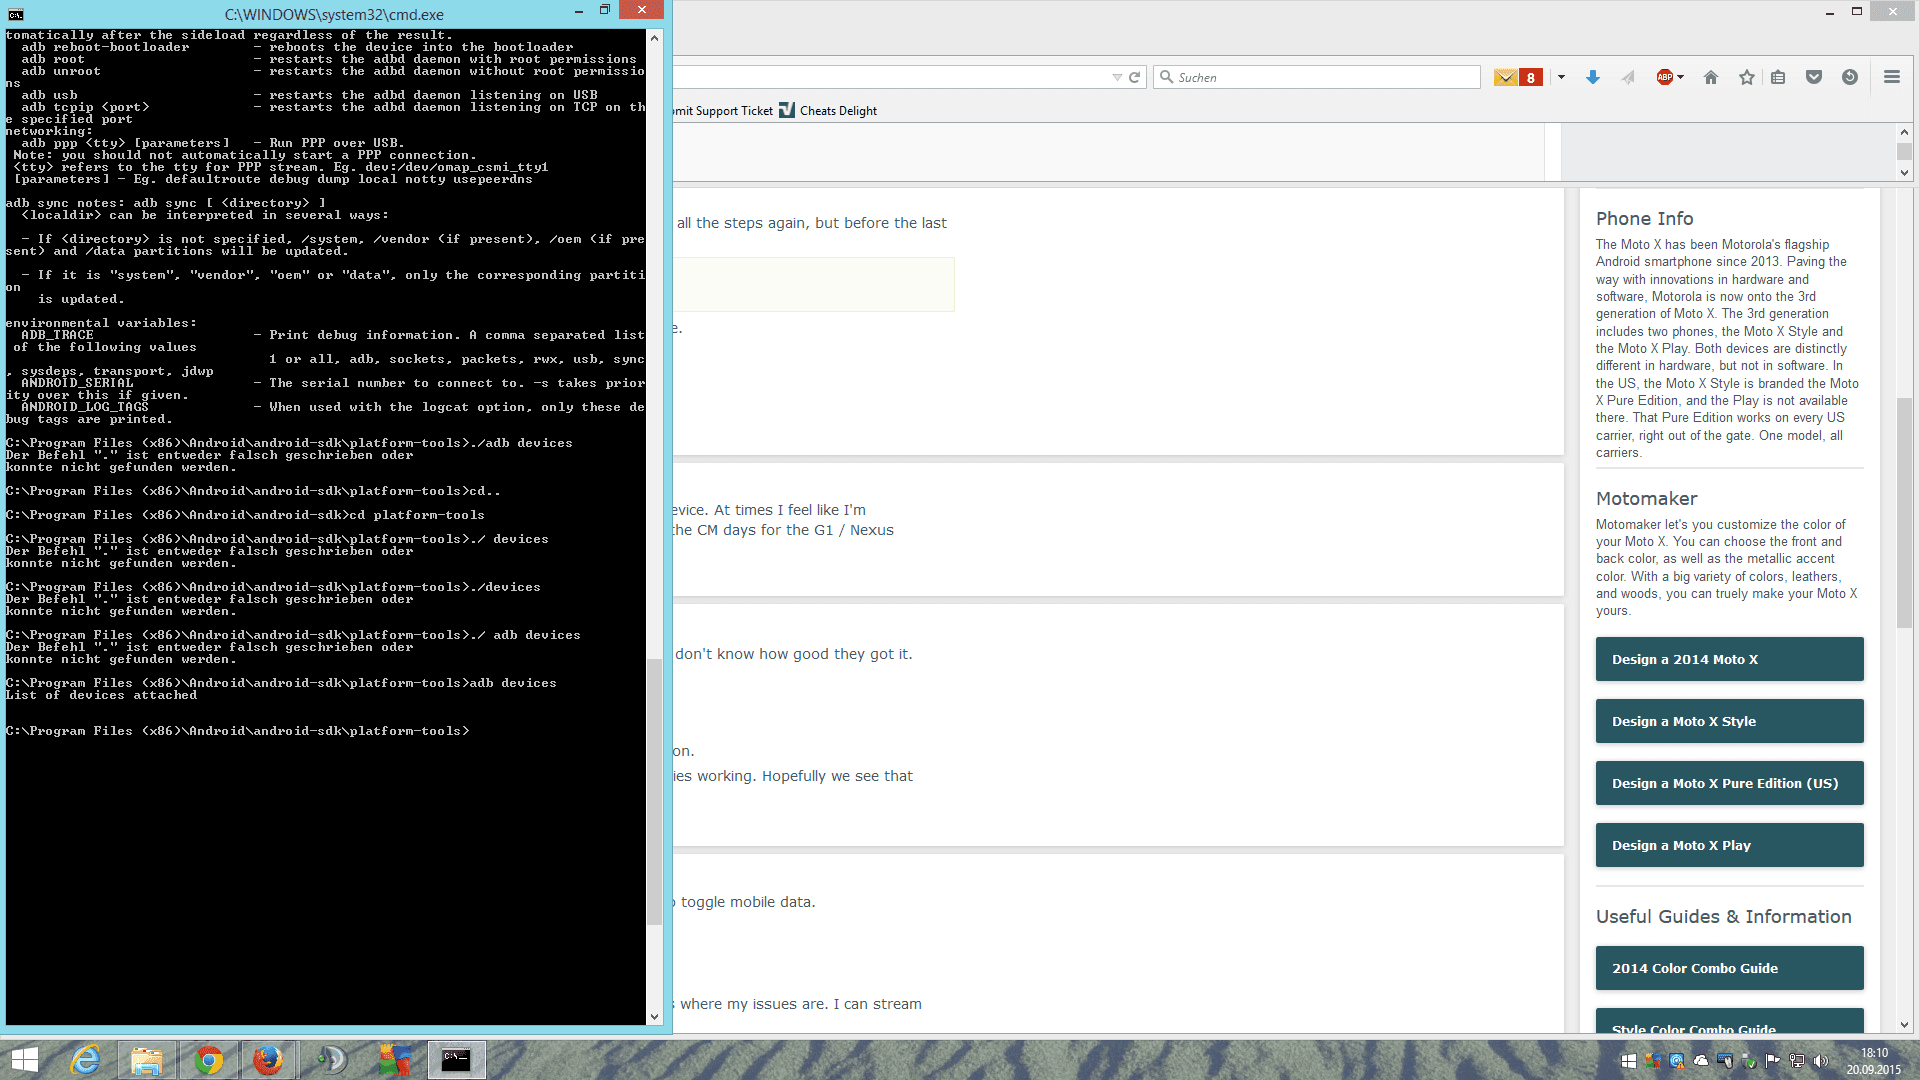1920x1080 pixels.
Task: Click Useful Guides & Information heading
Action: [1724, 916]
